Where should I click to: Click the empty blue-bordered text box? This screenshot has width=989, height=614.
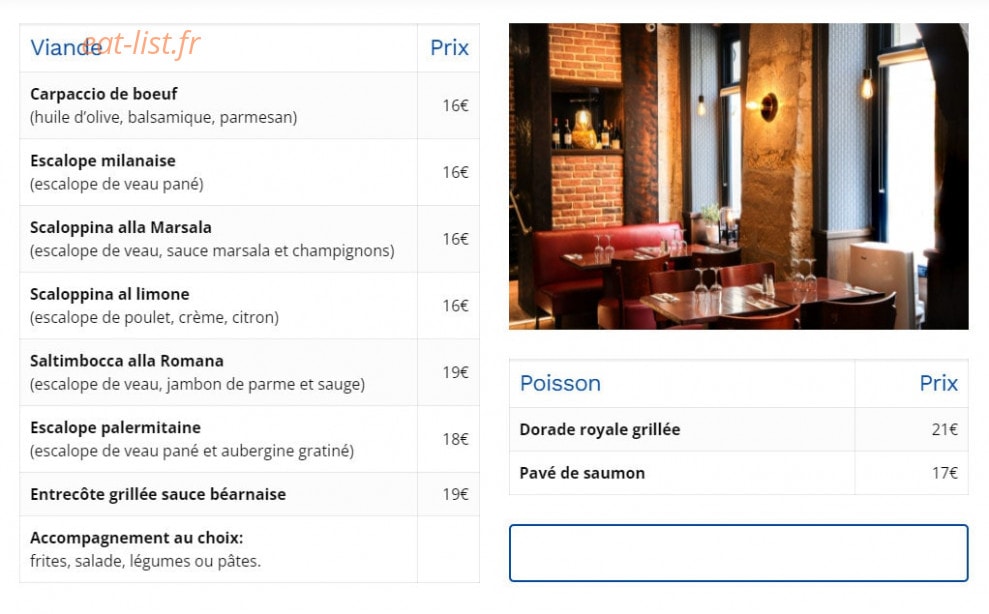[x=739, y=553]
